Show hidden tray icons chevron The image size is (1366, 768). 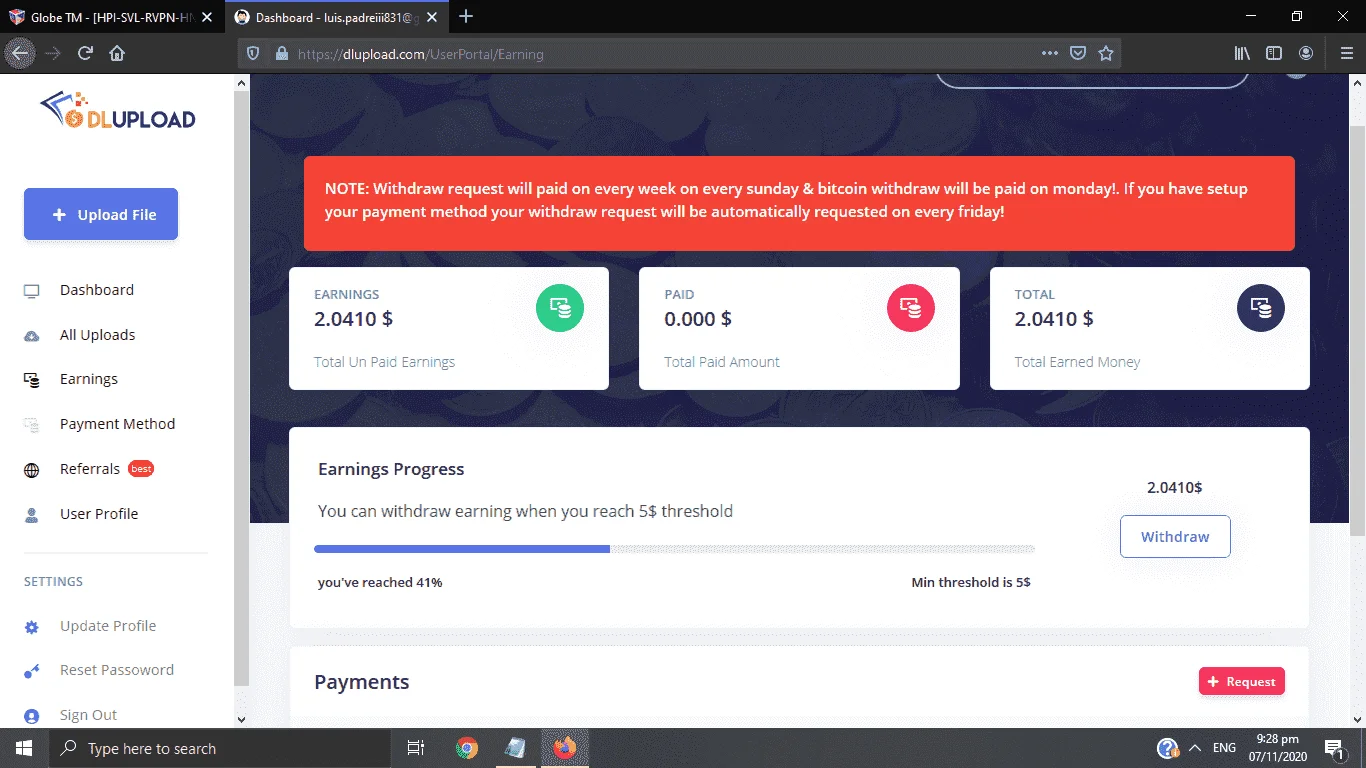(1194, 748)
